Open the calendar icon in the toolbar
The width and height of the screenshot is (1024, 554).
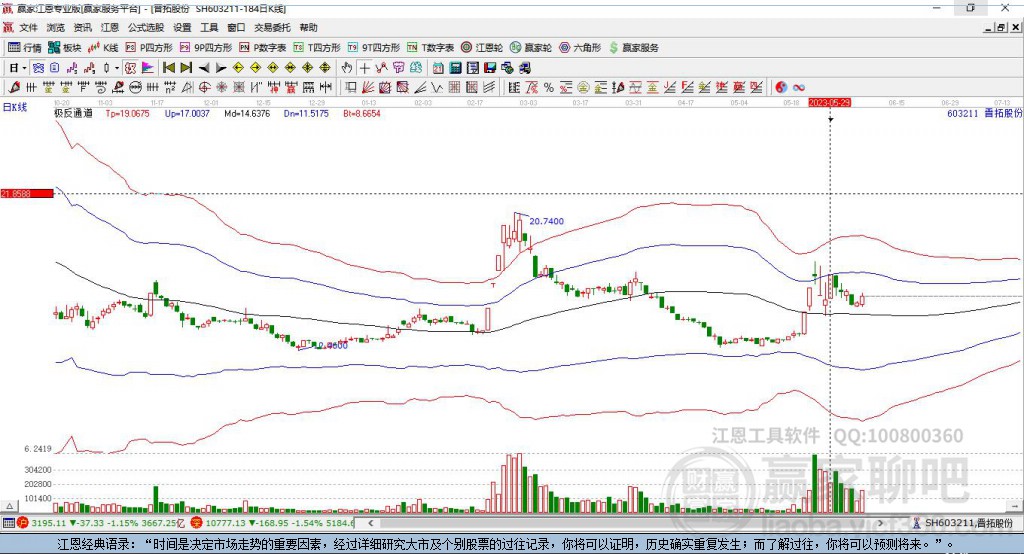(438, 68)
